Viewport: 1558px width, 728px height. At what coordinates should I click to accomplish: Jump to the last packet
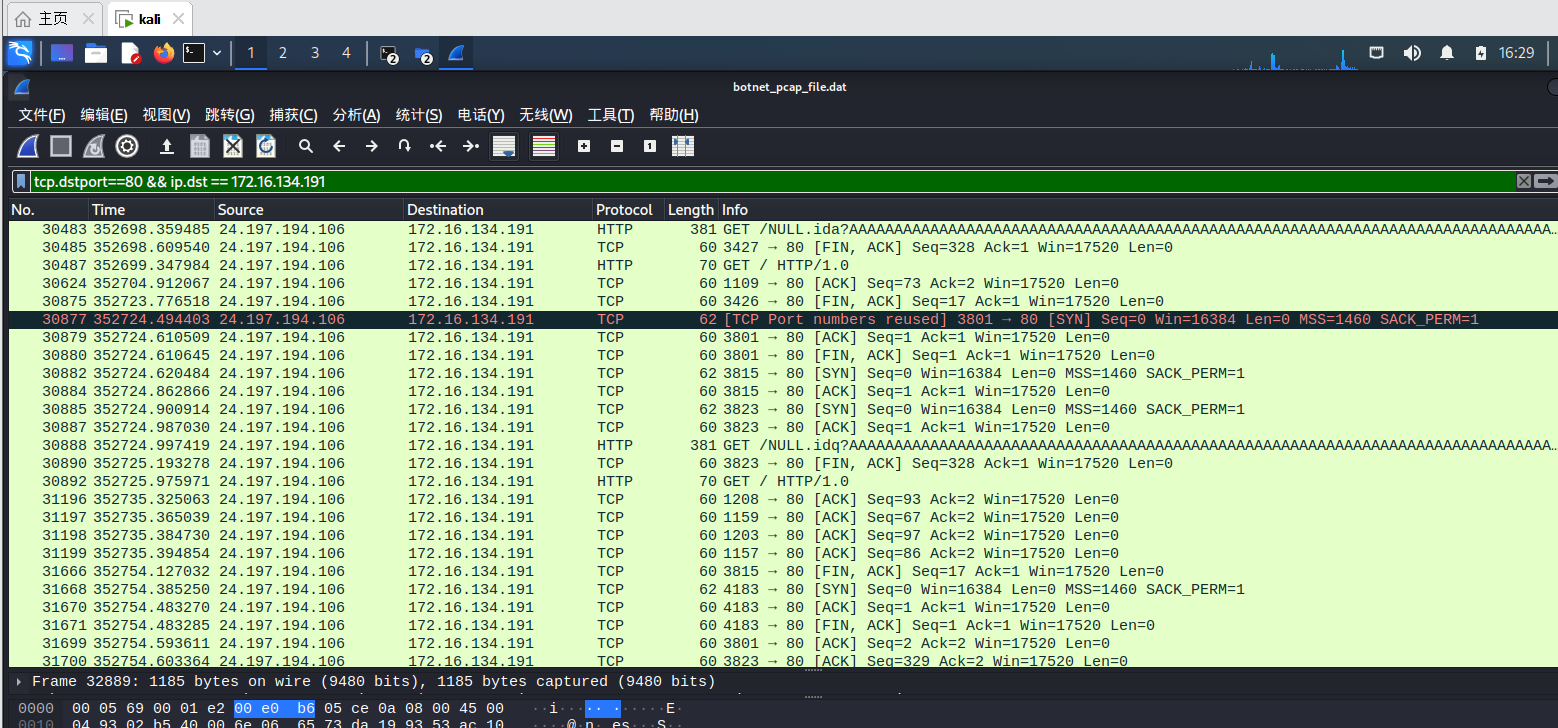471,146
